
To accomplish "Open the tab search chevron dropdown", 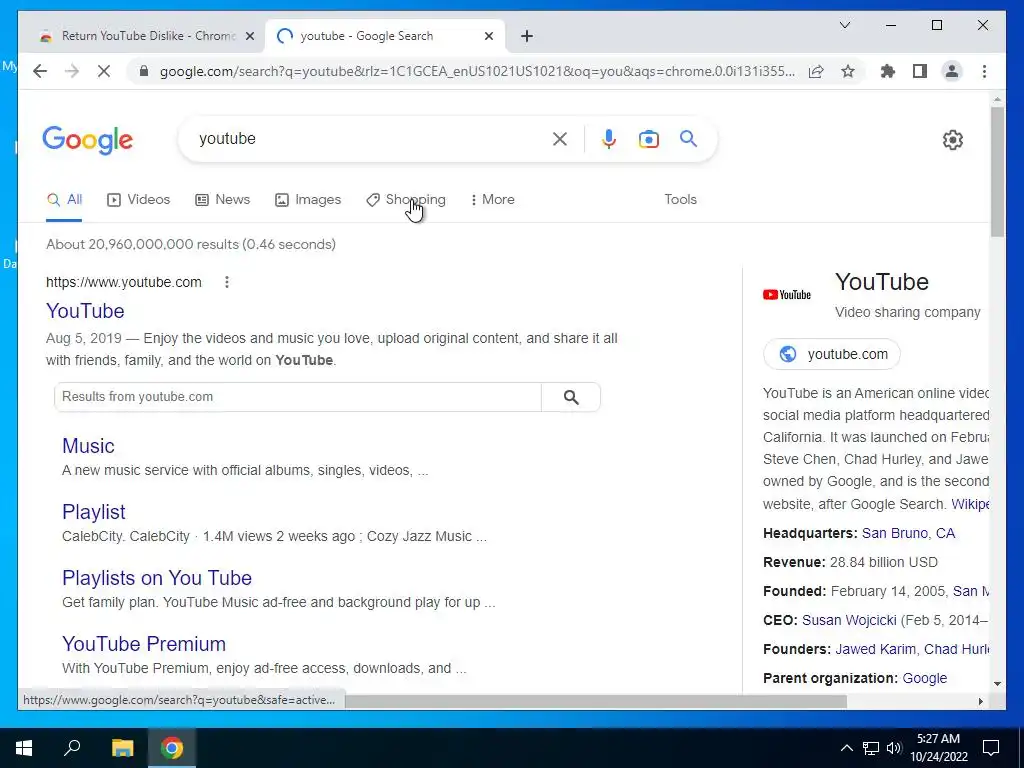I will (844, 25).
